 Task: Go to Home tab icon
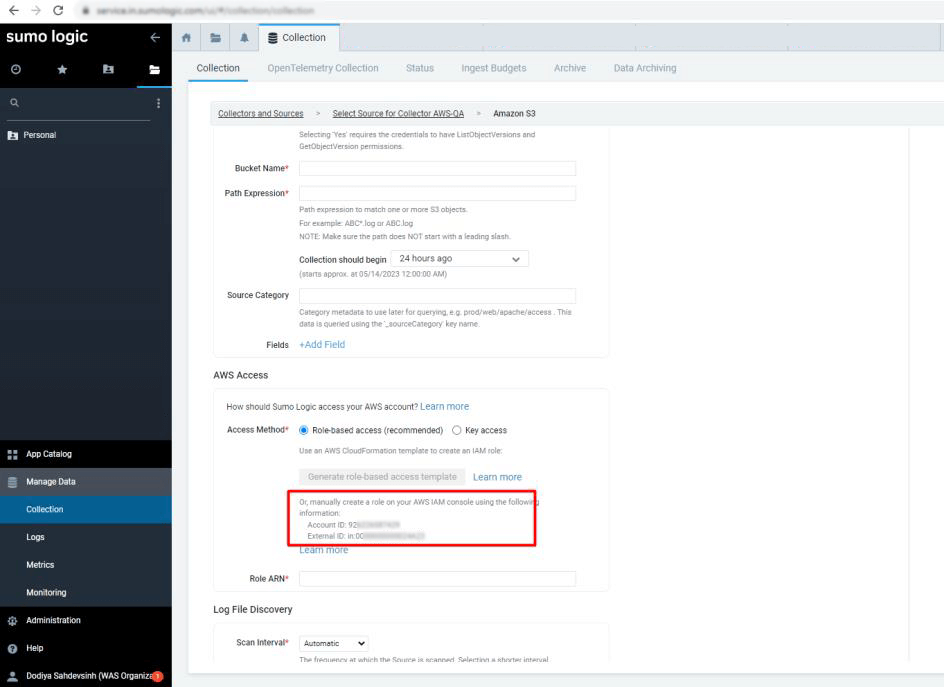pos(187,38)
